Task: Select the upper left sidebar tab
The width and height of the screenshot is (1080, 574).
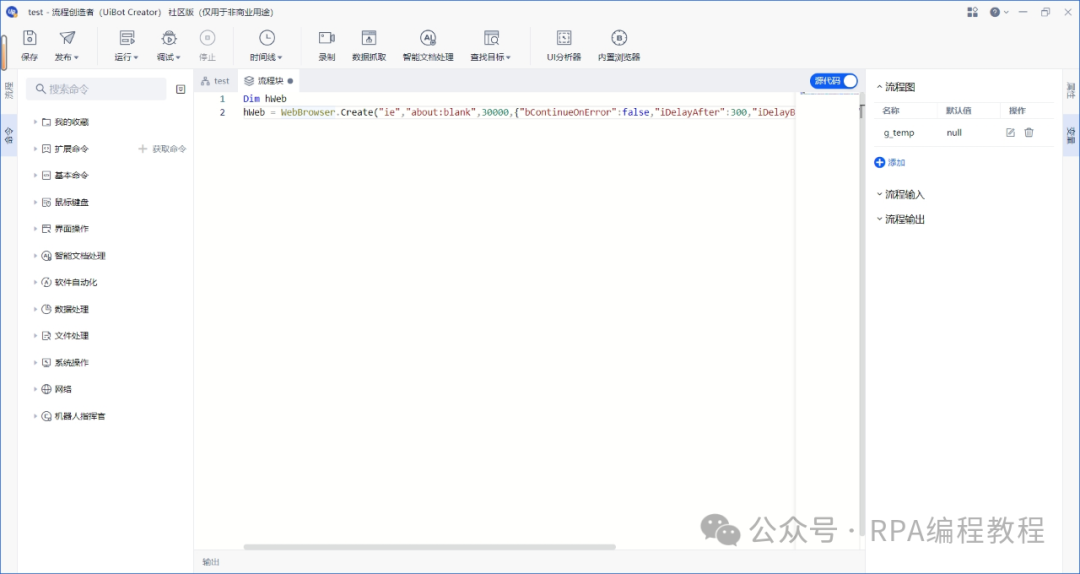Action: 8,90
